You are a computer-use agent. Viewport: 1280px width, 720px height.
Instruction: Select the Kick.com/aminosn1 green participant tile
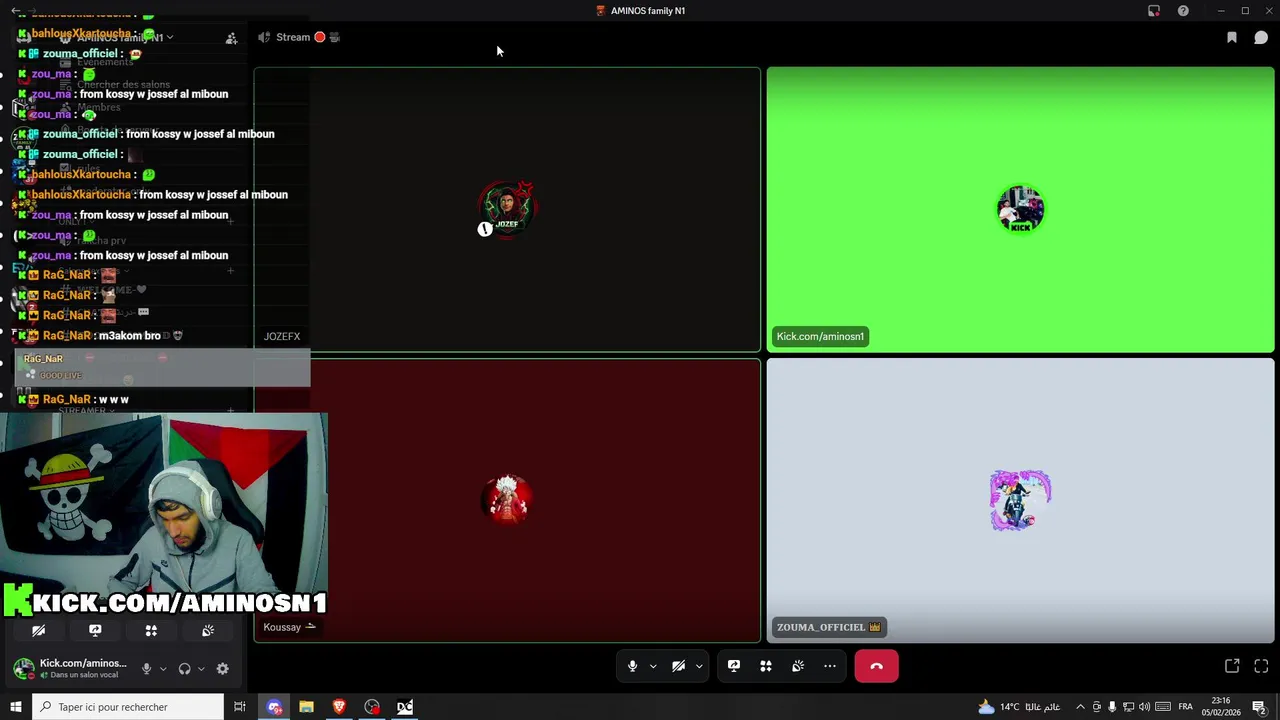tap(1020, 210)
